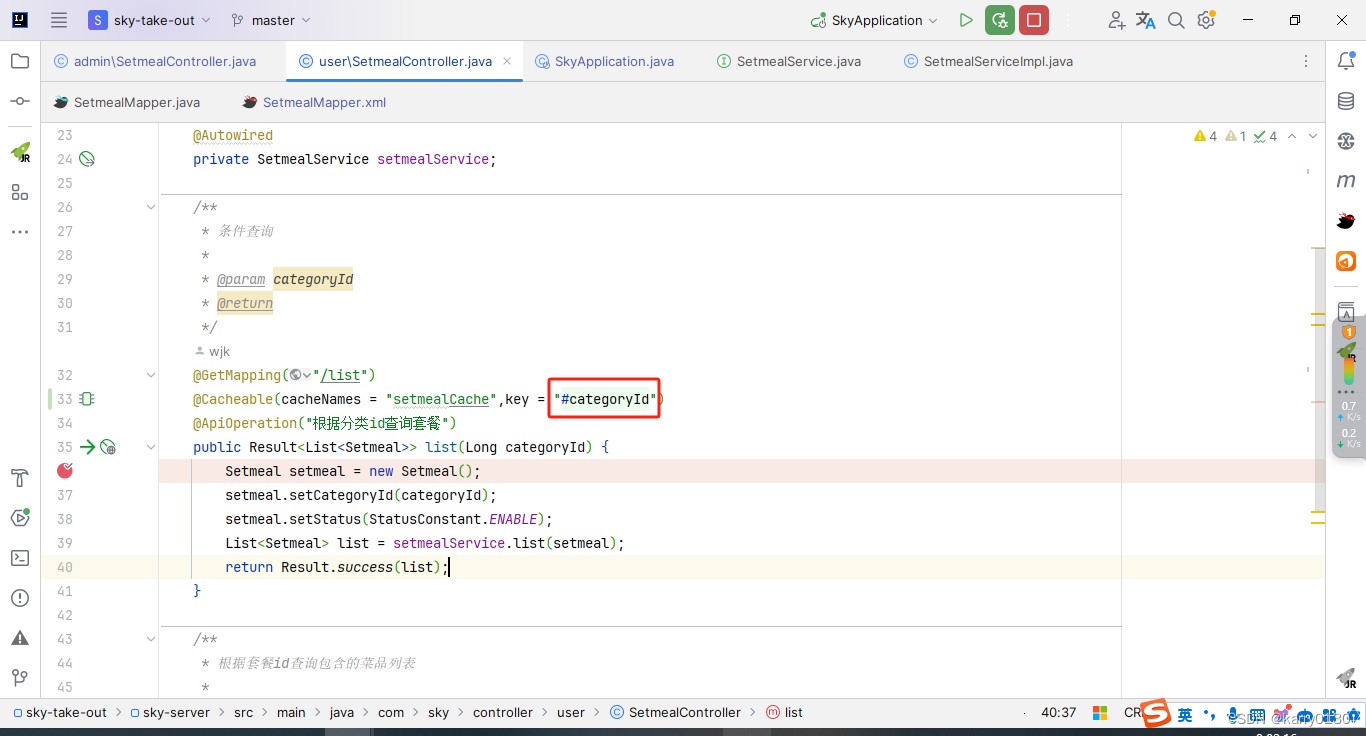Open the Database tool window

point(1345,100)
